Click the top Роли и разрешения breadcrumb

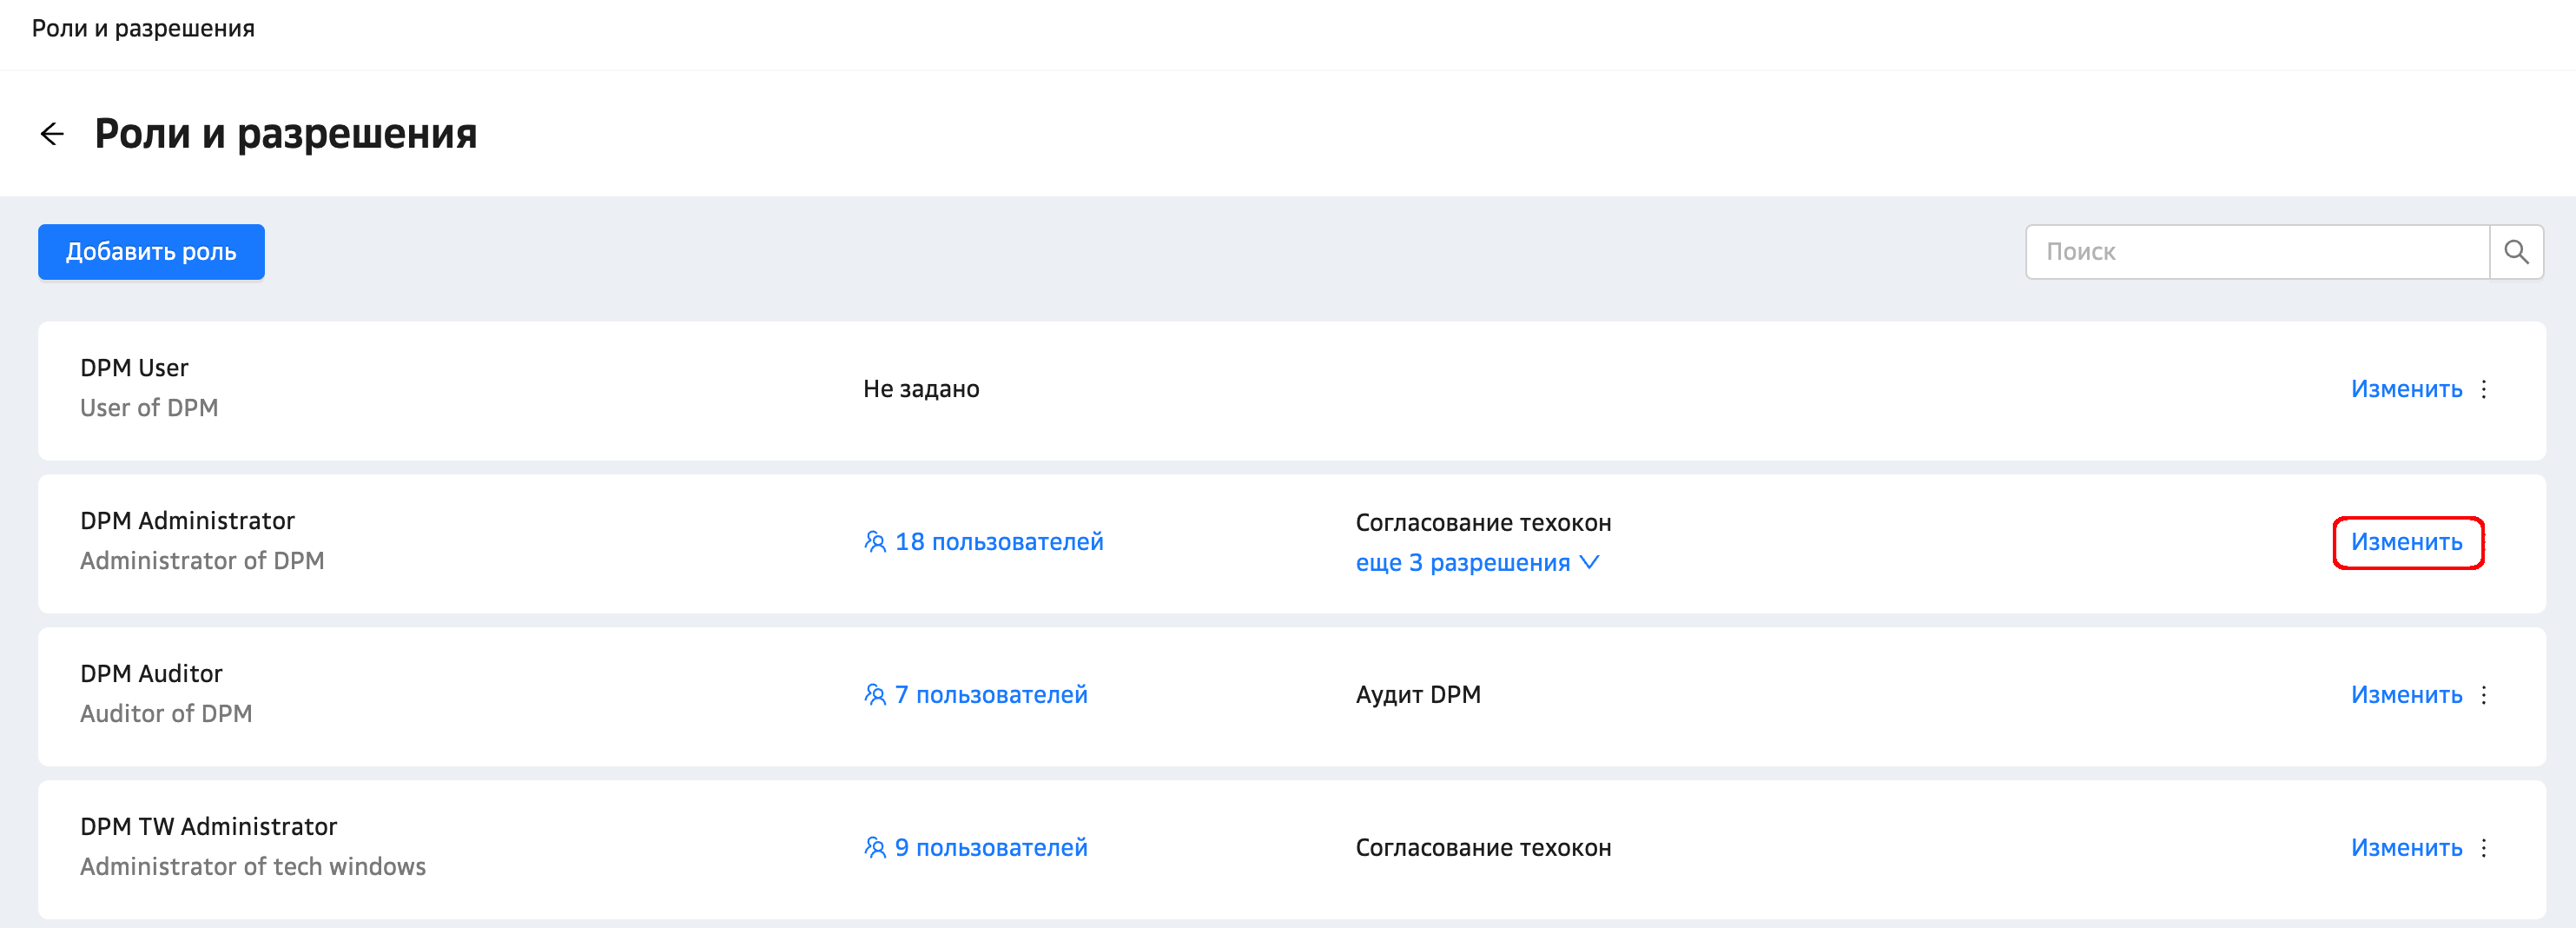[x=143, y=28]
